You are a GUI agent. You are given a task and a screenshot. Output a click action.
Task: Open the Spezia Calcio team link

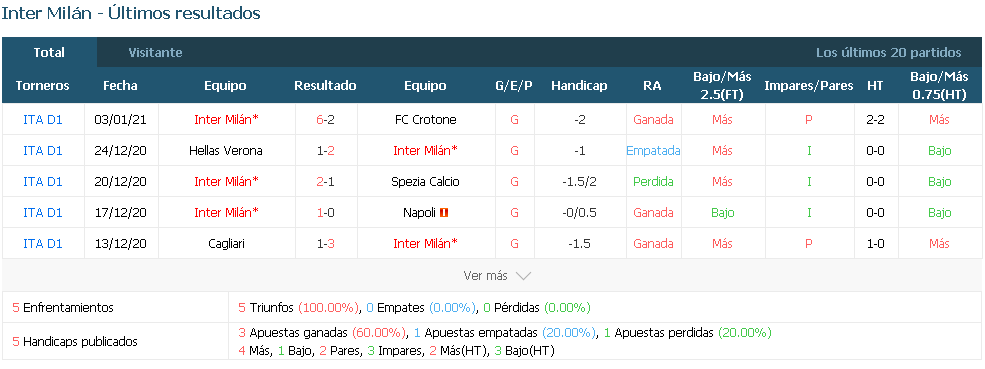(x=425, y=182)
